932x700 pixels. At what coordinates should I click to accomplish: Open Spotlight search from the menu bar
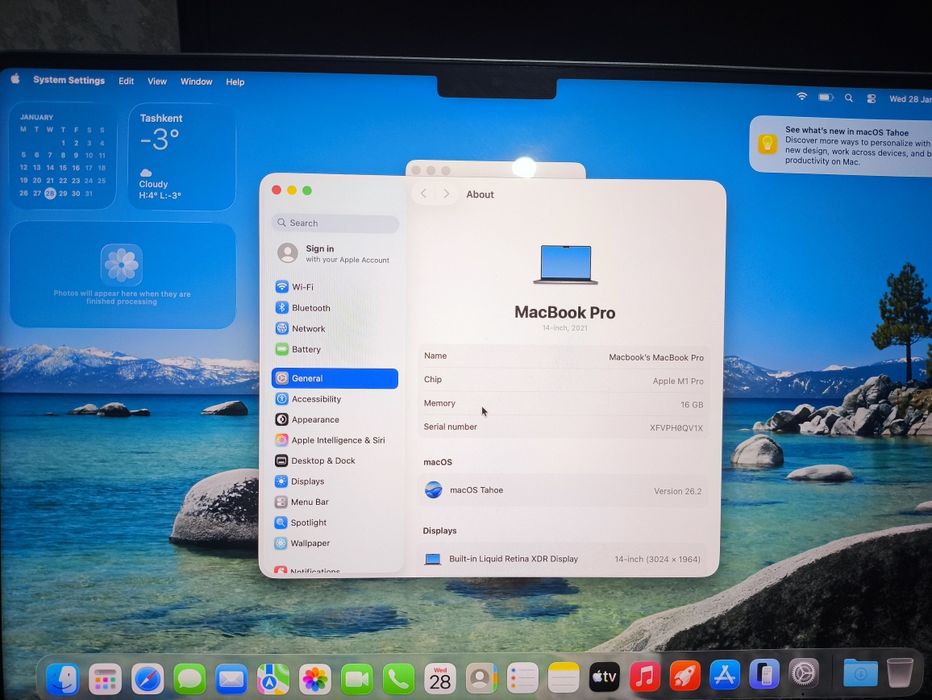pyautogui.click(x=849, y=98)
